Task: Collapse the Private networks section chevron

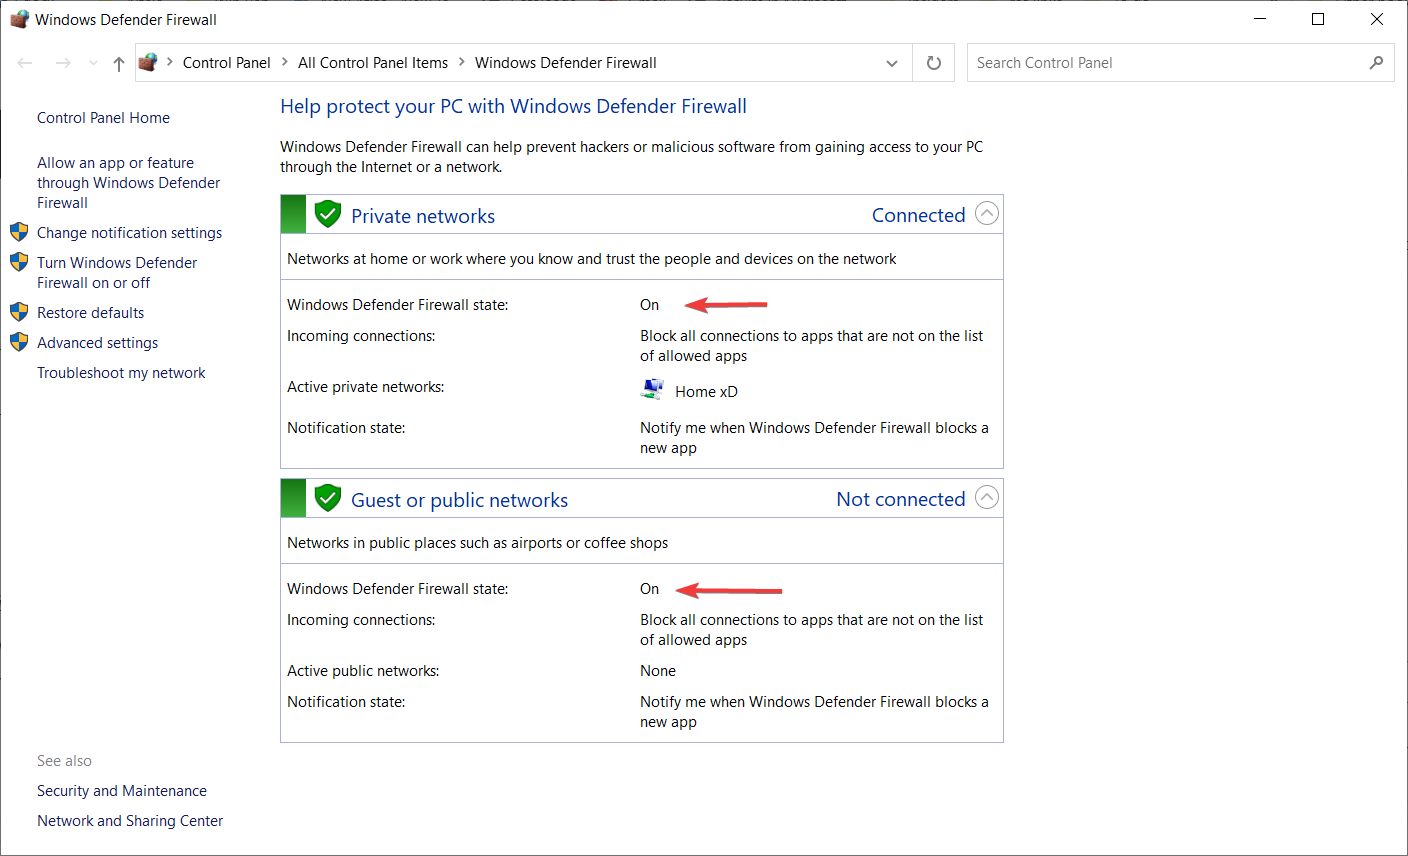Action: (x=987, y=214)
